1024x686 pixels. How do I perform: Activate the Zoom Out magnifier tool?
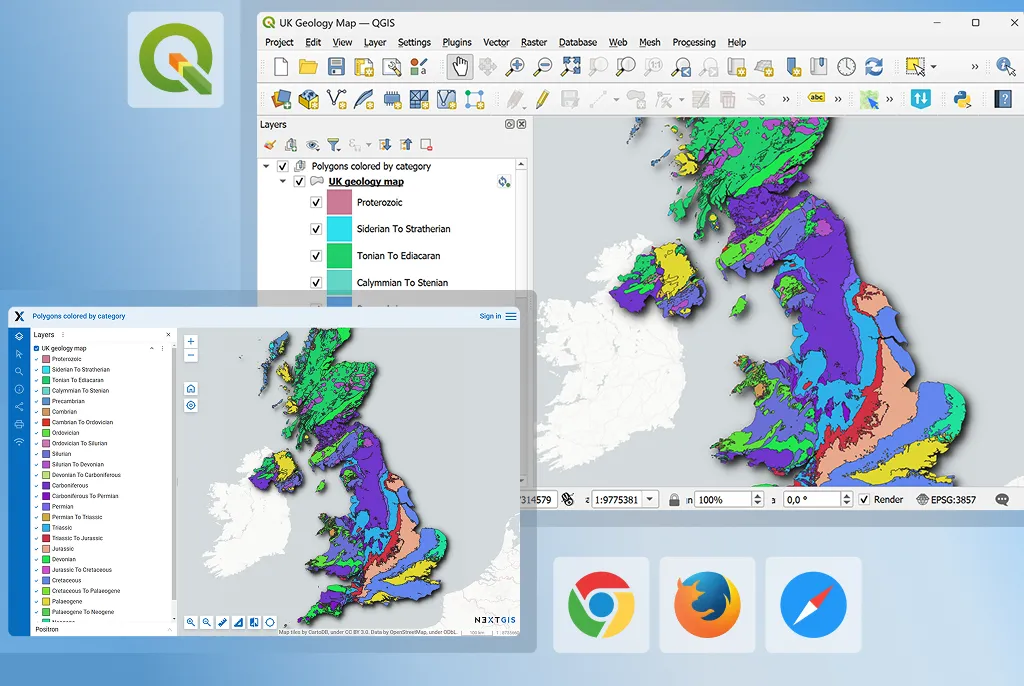[543, 67]
